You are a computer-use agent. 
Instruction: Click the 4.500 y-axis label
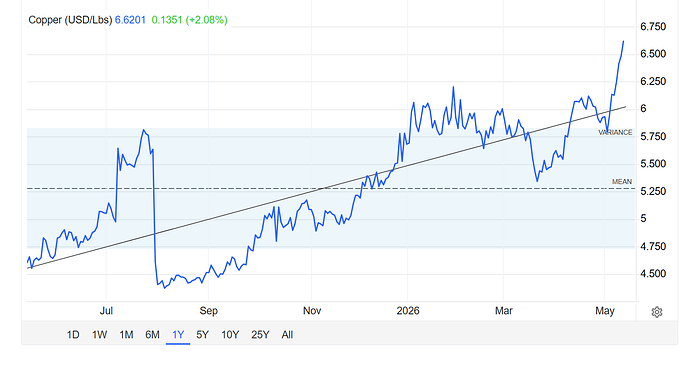[653, 274]
